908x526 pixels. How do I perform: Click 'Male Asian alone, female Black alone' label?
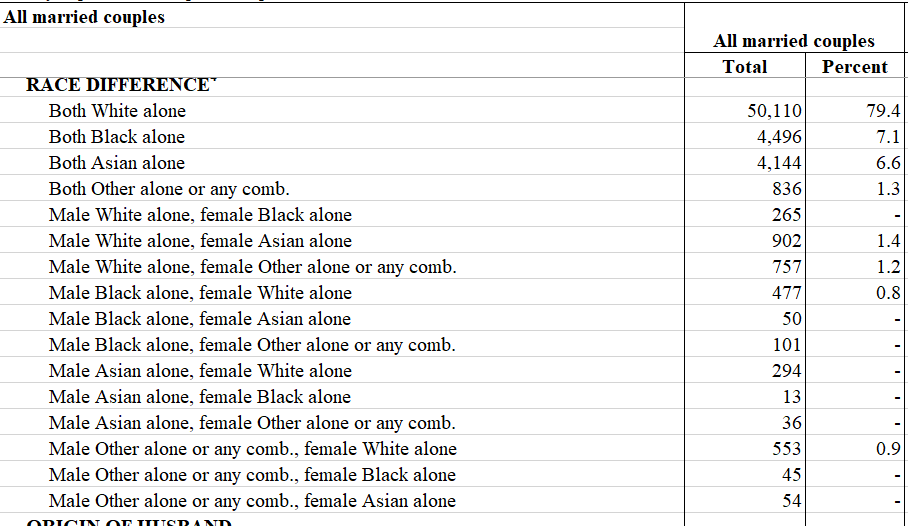[x=200, y=397]
